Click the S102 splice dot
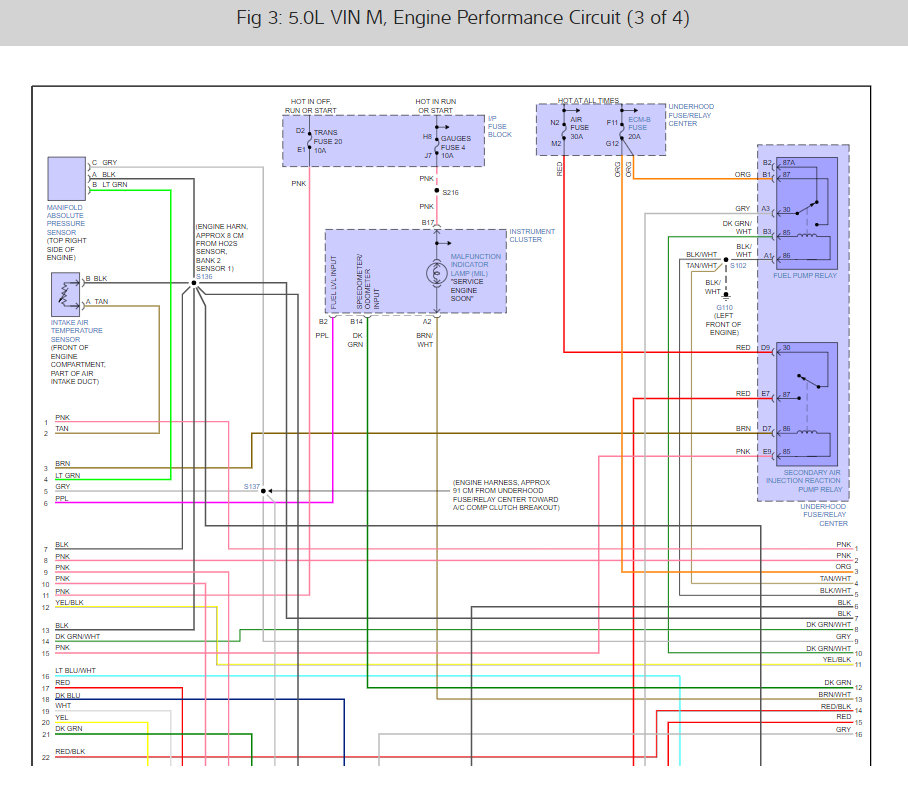908x793 pixels. coord(726,260)
